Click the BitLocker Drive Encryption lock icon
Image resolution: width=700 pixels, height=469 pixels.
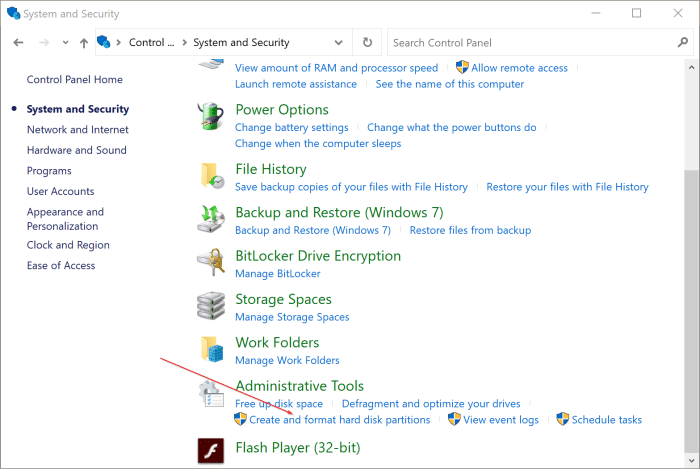(x=211, y=262)
